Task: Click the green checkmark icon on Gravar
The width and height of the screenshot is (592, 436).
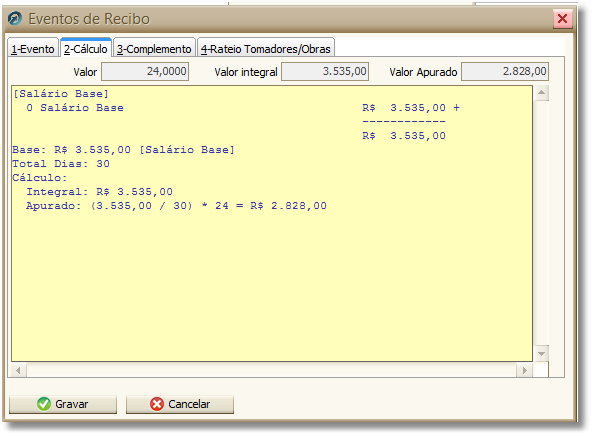Action: pos(44,404)
